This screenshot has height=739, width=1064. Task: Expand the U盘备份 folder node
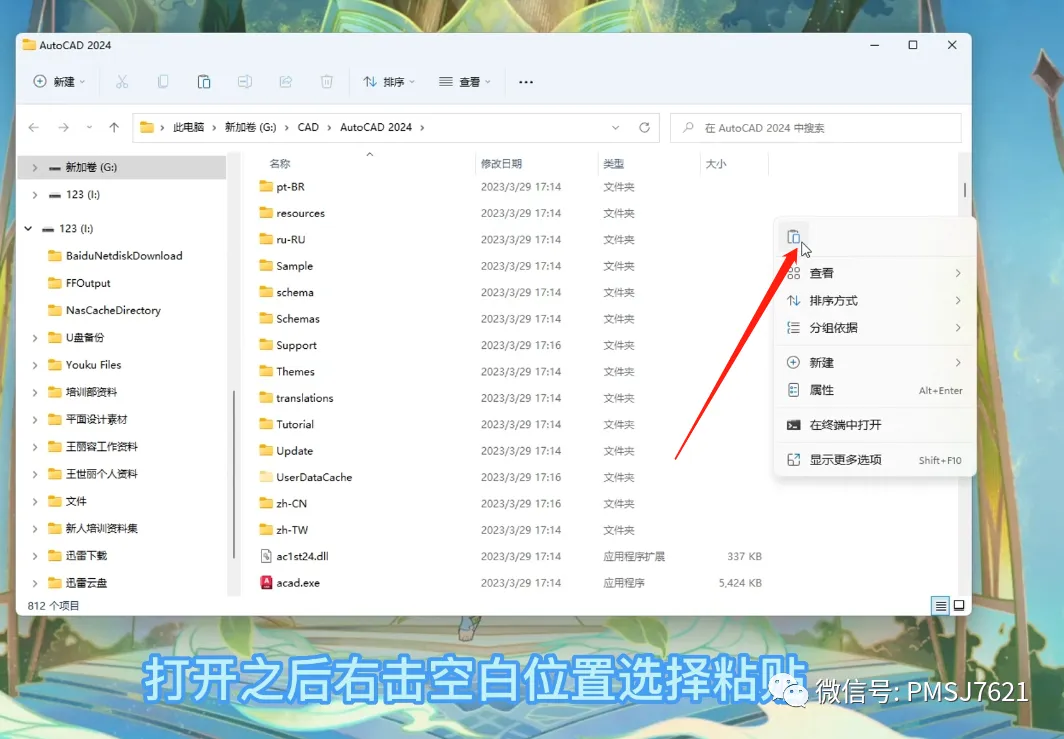point(35,337)
